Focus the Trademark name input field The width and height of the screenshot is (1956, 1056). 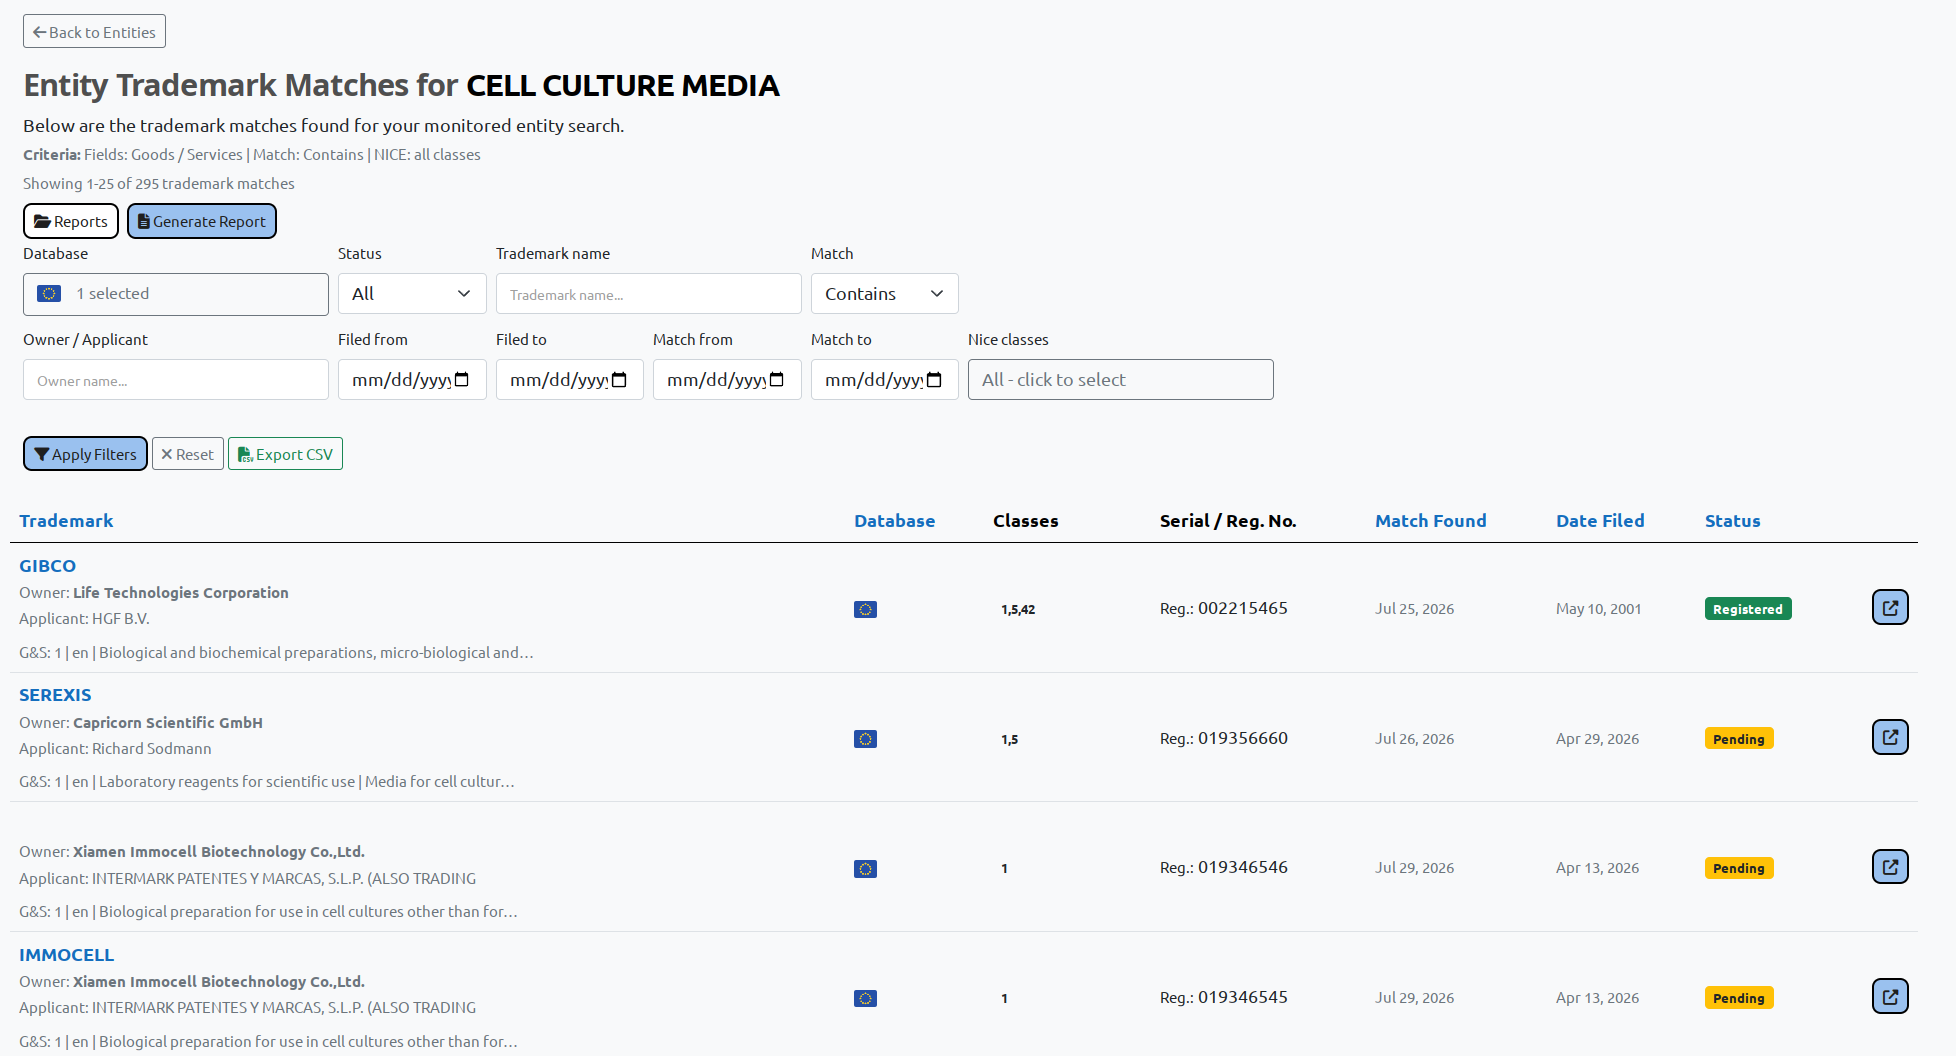(648, 294)
